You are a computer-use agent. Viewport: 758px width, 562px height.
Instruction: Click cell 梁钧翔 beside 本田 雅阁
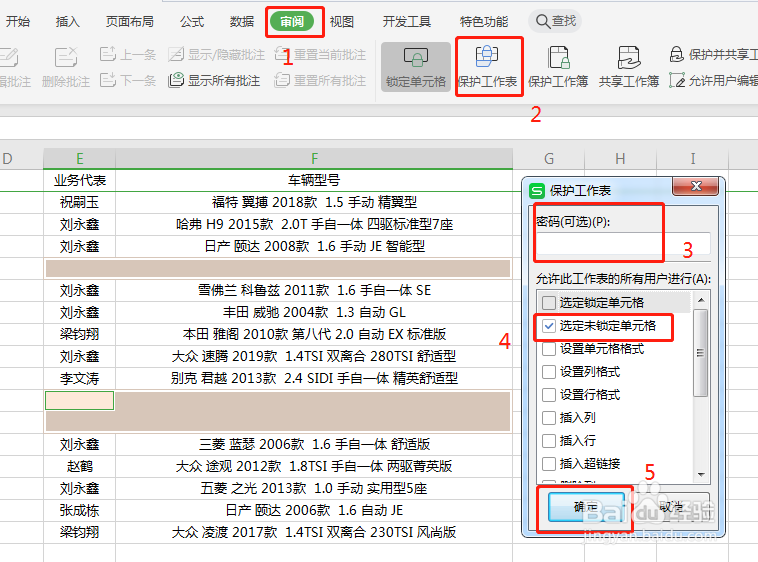(x=79, y=334)
